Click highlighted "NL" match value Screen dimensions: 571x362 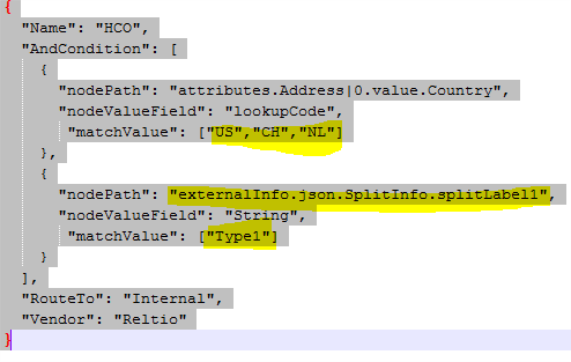316,132
